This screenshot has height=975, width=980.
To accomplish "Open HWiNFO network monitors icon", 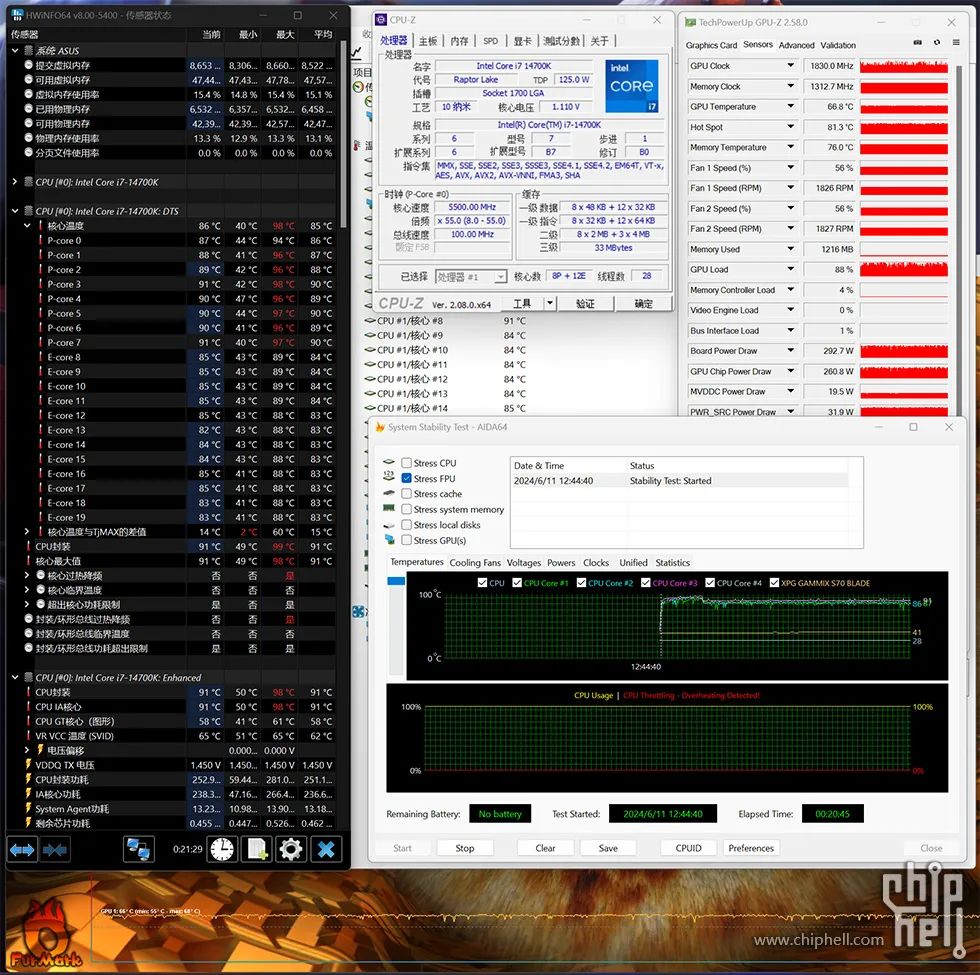I will (x=138, y=849).
